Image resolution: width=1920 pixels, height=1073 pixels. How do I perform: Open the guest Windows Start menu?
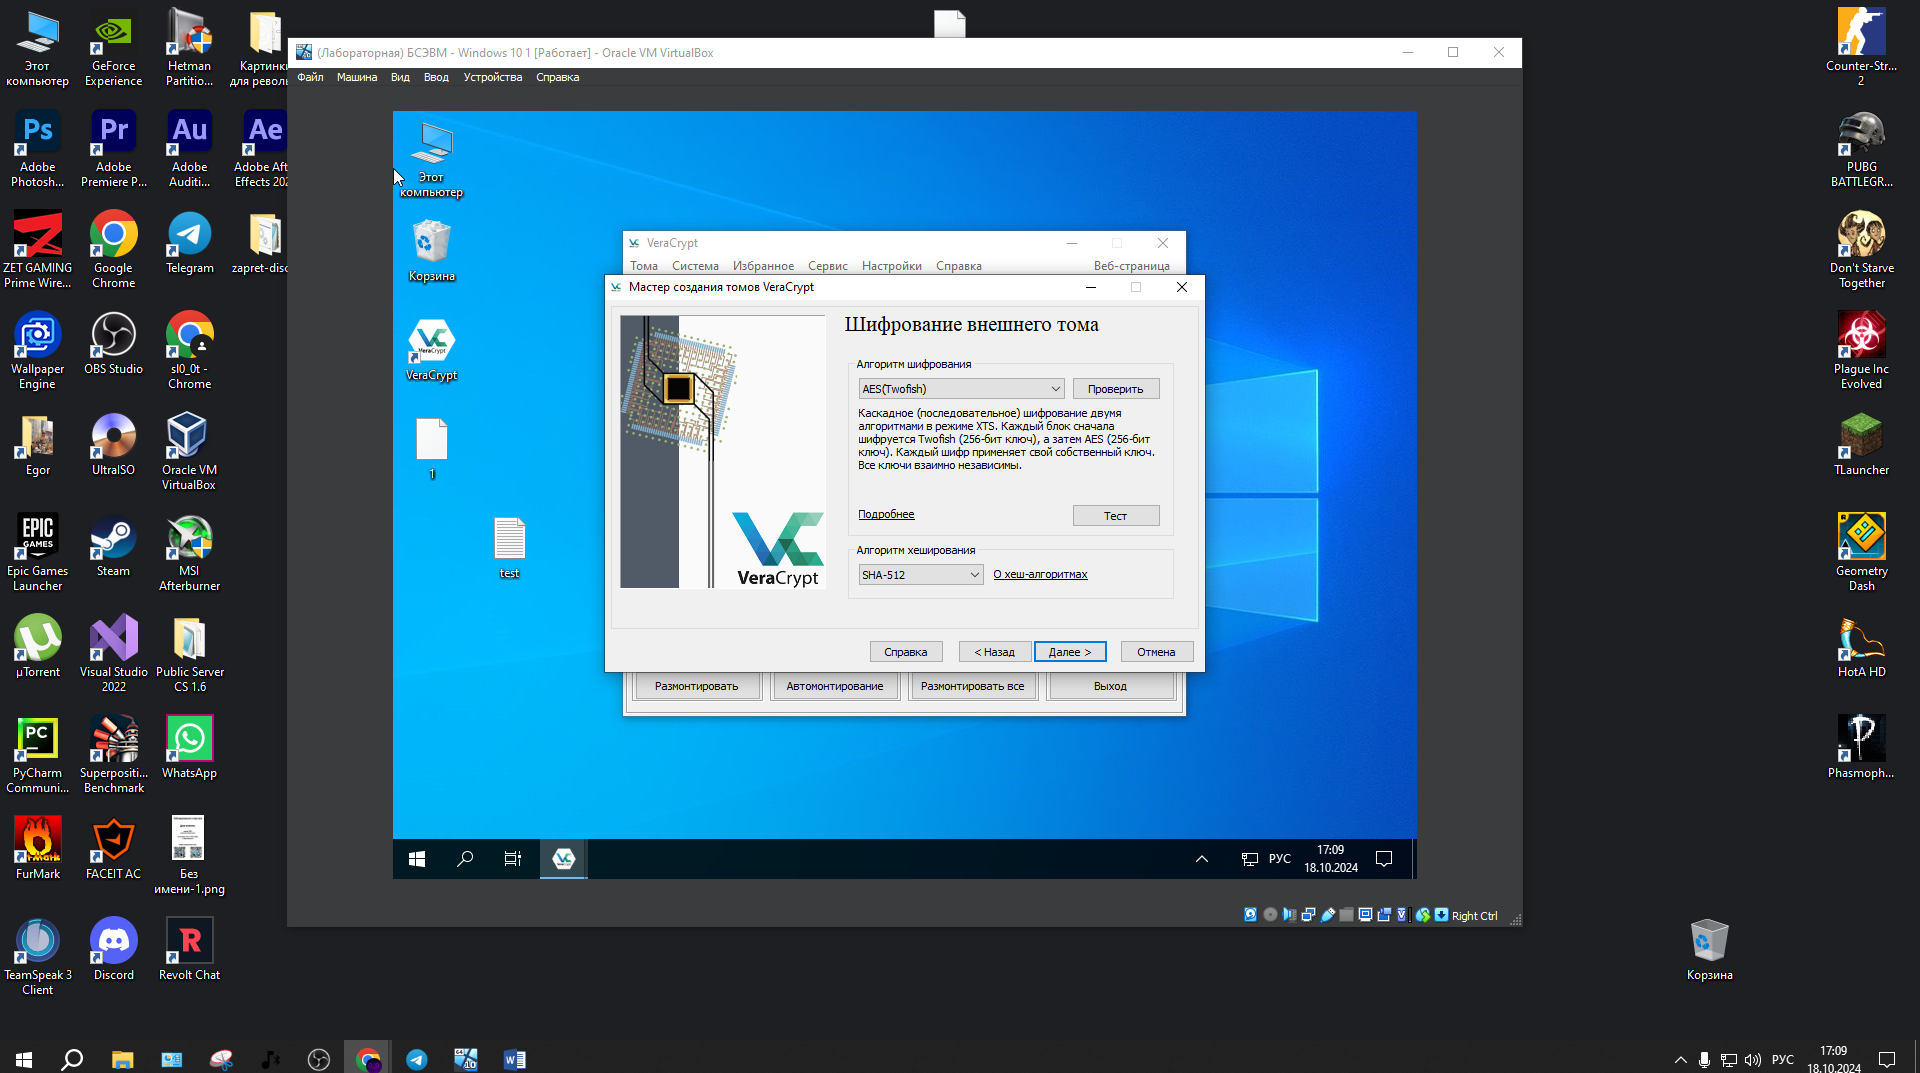tap(417, 859)
